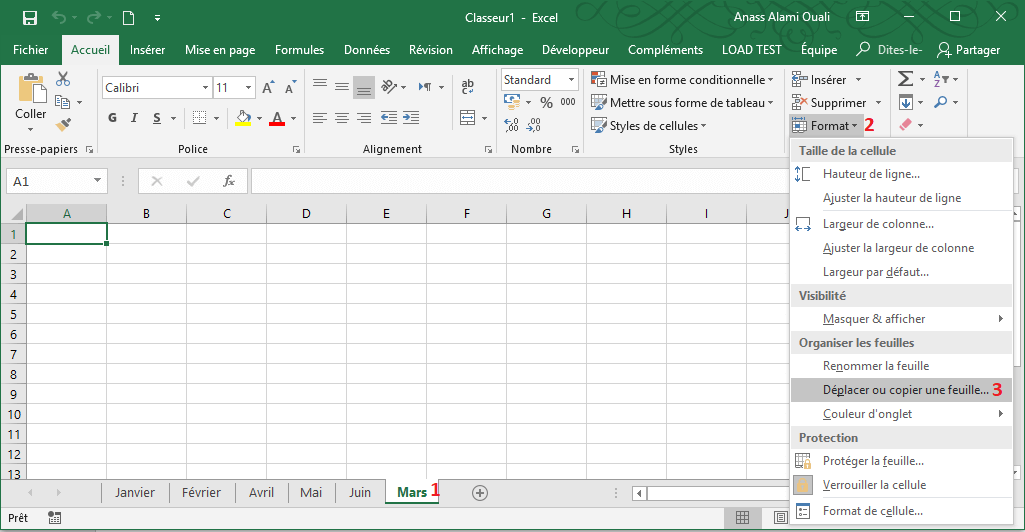Toggle bold formatting (G)
Viewport: 1025px width, 532px height.
(x=112, y=118)
